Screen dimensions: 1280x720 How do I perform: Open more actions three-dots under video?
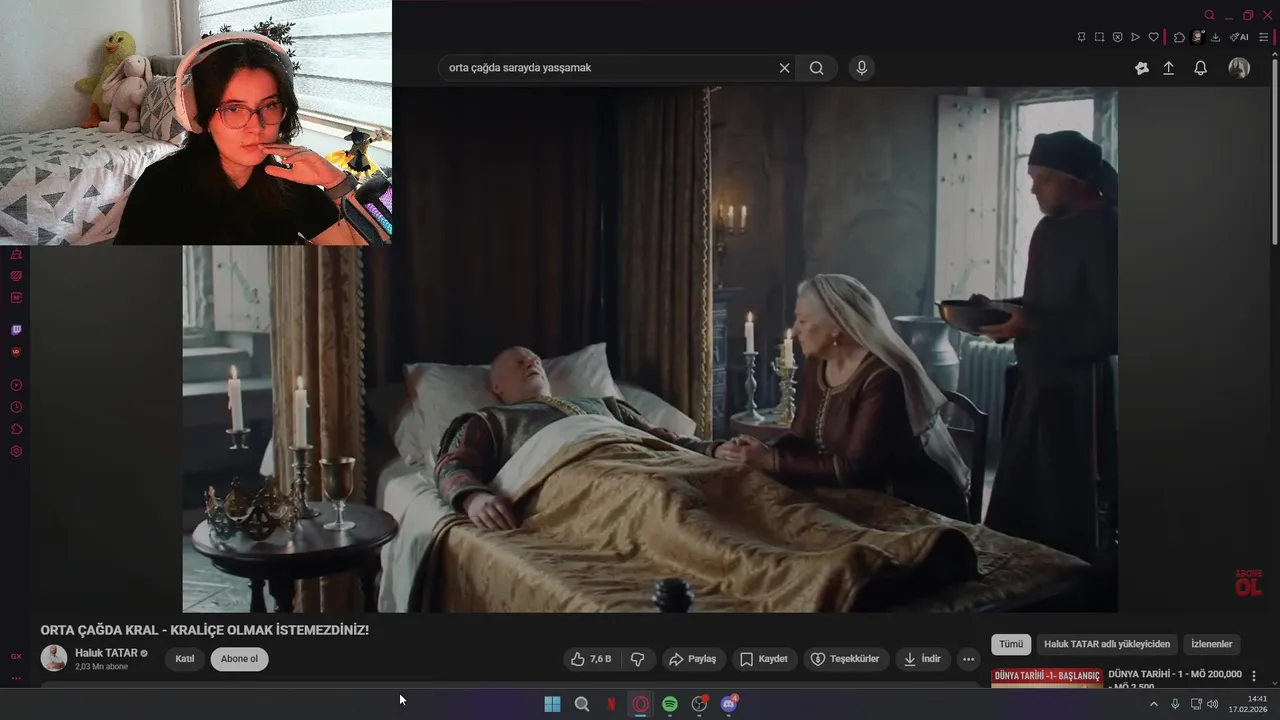968,659
